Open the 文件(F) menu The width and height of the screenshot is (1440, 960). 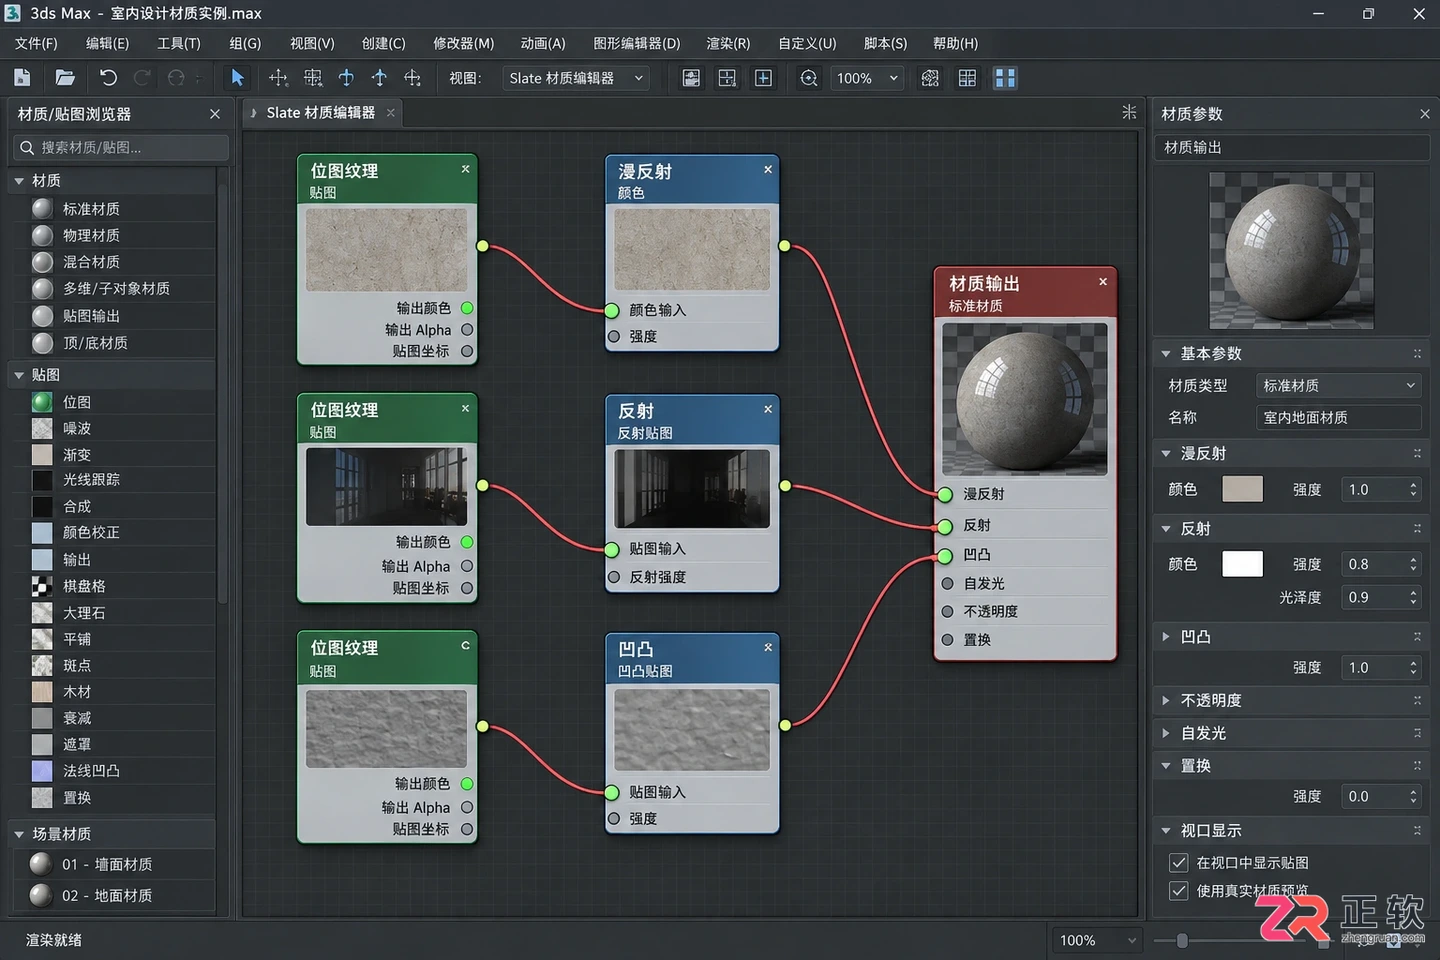(36, 43)
